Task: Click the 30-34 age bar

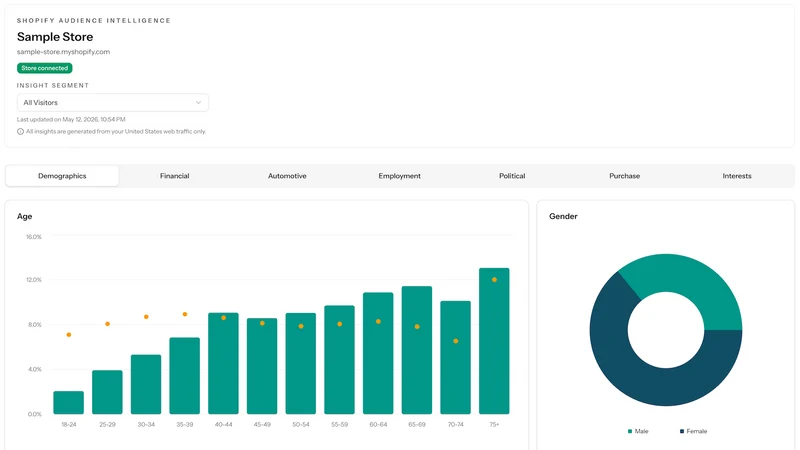Action: point(146,384)
